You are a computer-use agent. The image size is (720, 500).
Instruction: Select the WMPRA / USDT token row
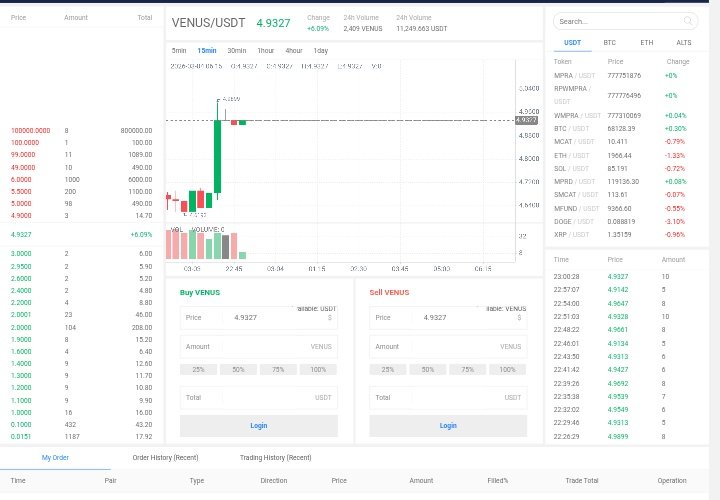point(625,115)
